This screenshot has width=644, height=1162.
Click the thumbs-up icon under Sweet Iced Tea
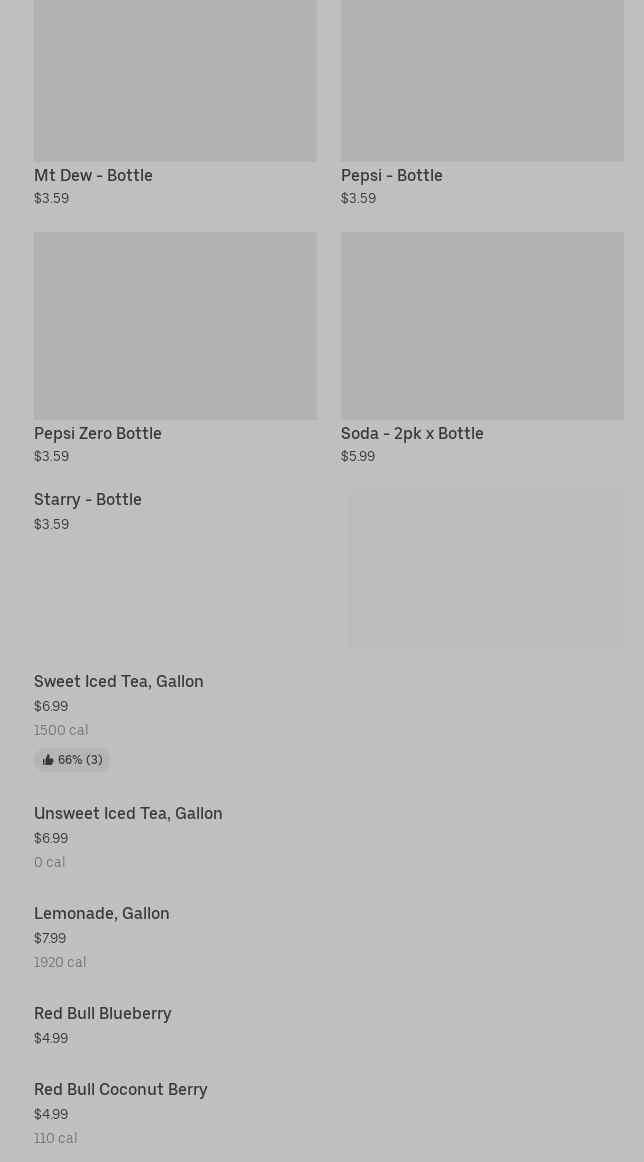(48, 760)
